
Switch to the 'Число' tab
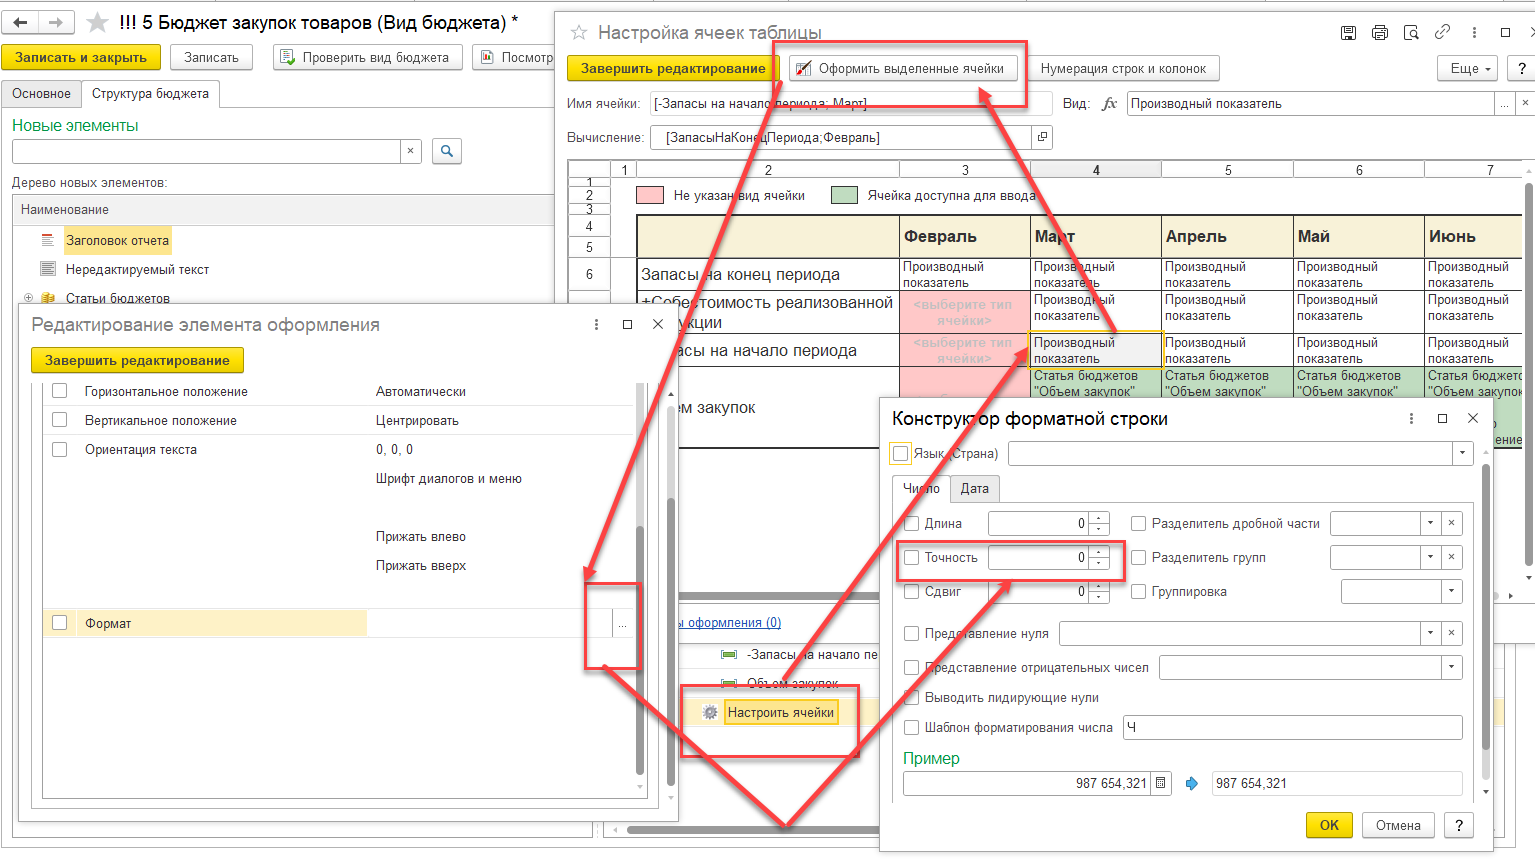coord(921,488)
